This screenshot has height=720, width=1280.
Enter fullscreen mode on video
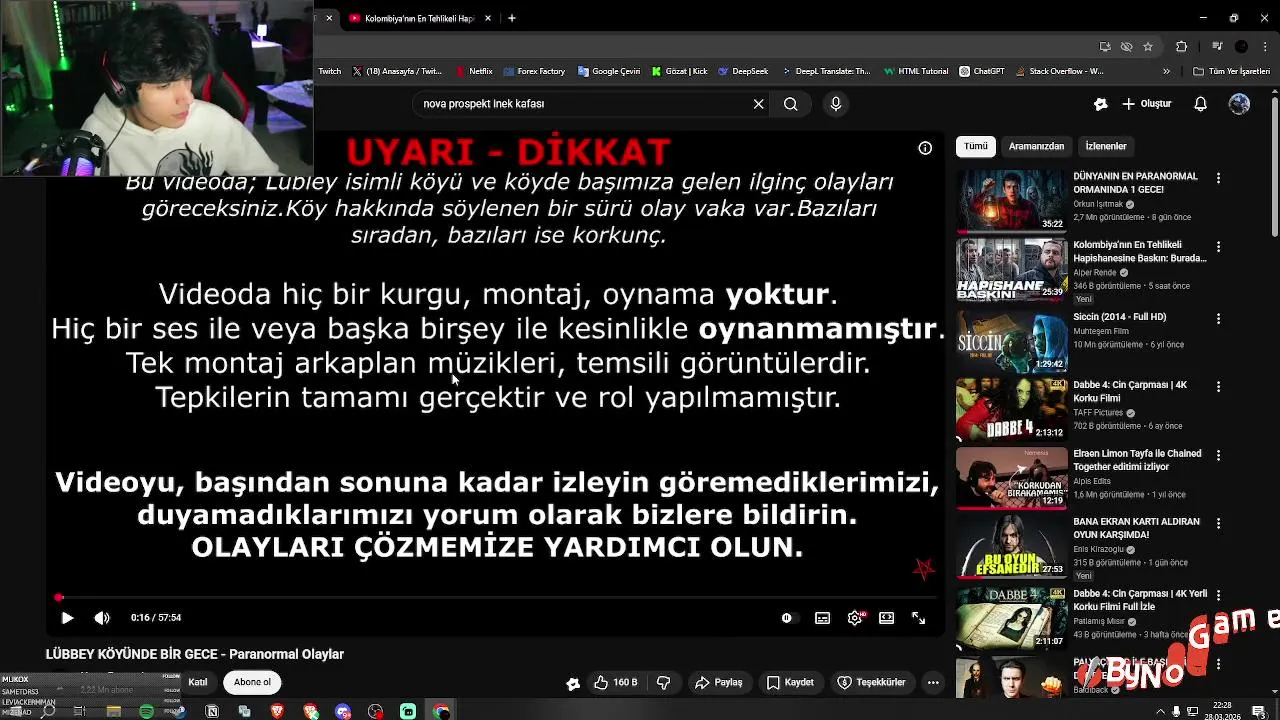pyautogui.click(x=918, y=618)
